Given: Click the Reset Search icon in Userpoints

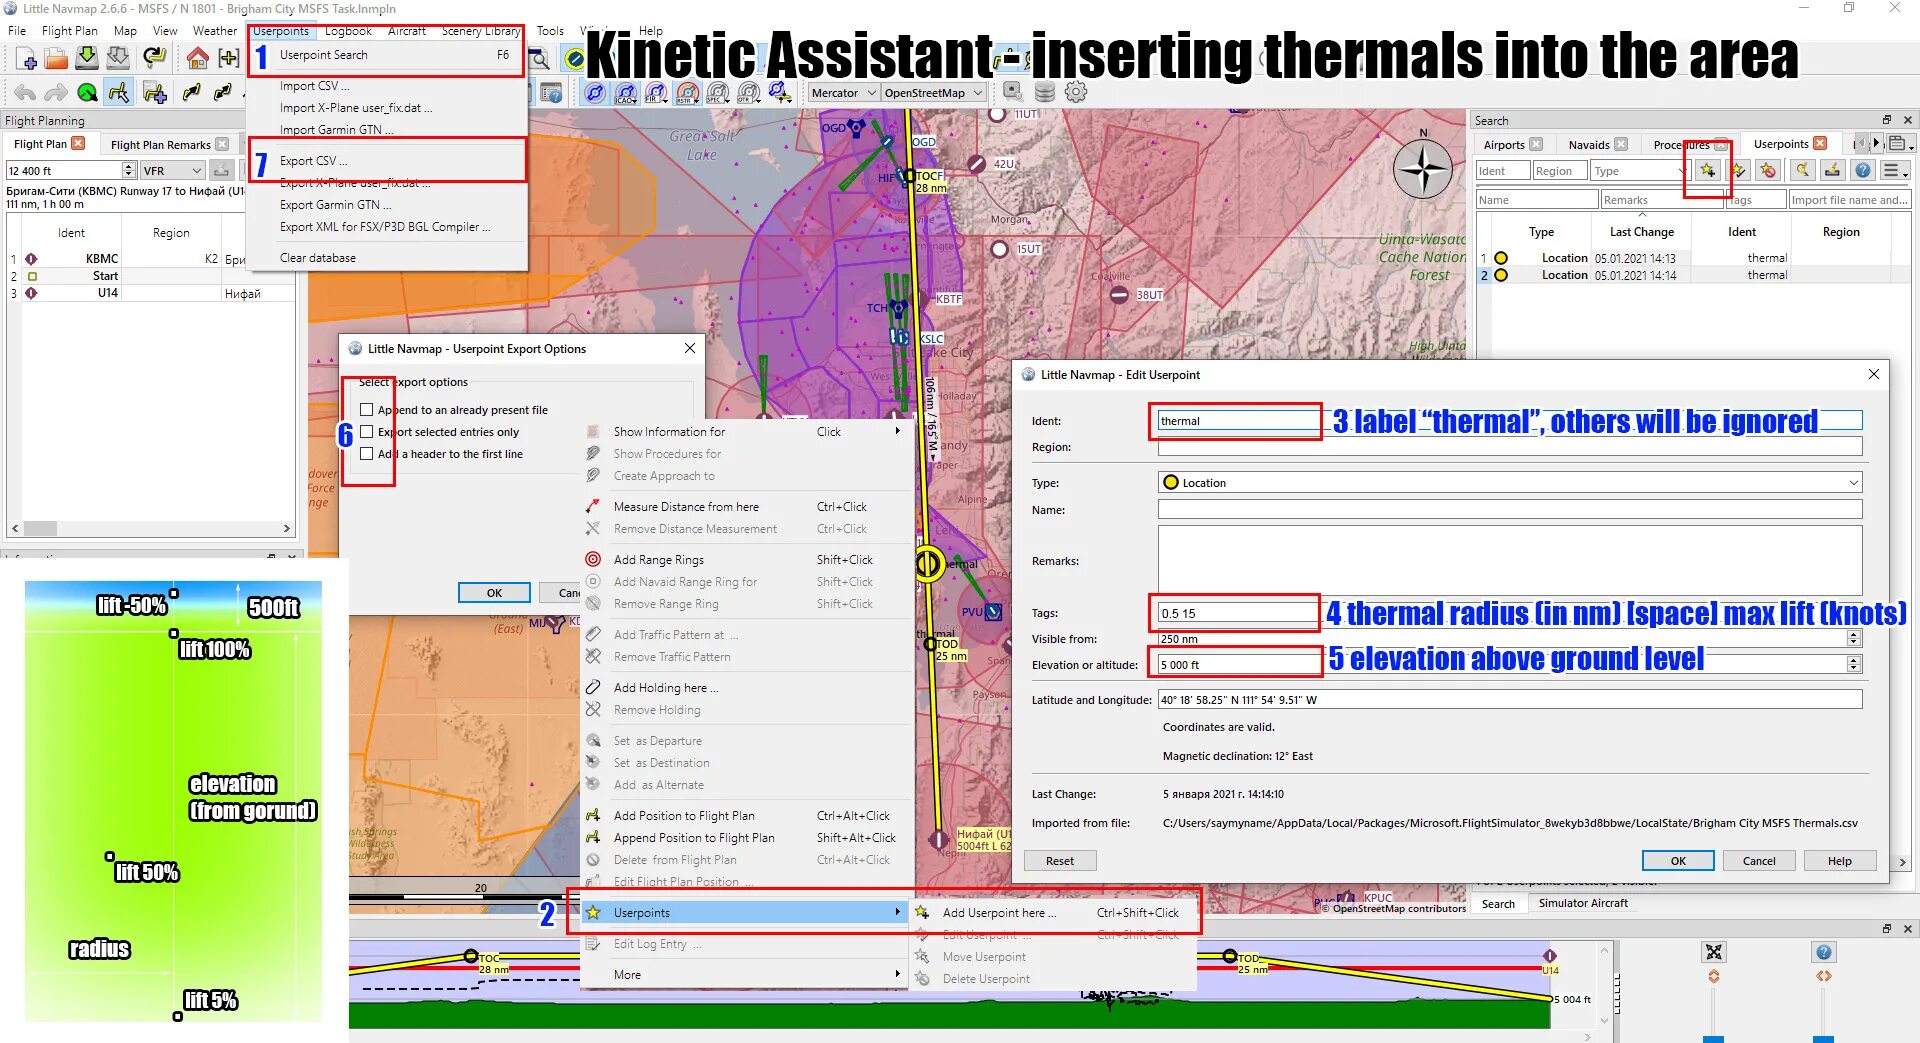Looking at the screenshot, I should (1802, 170).
